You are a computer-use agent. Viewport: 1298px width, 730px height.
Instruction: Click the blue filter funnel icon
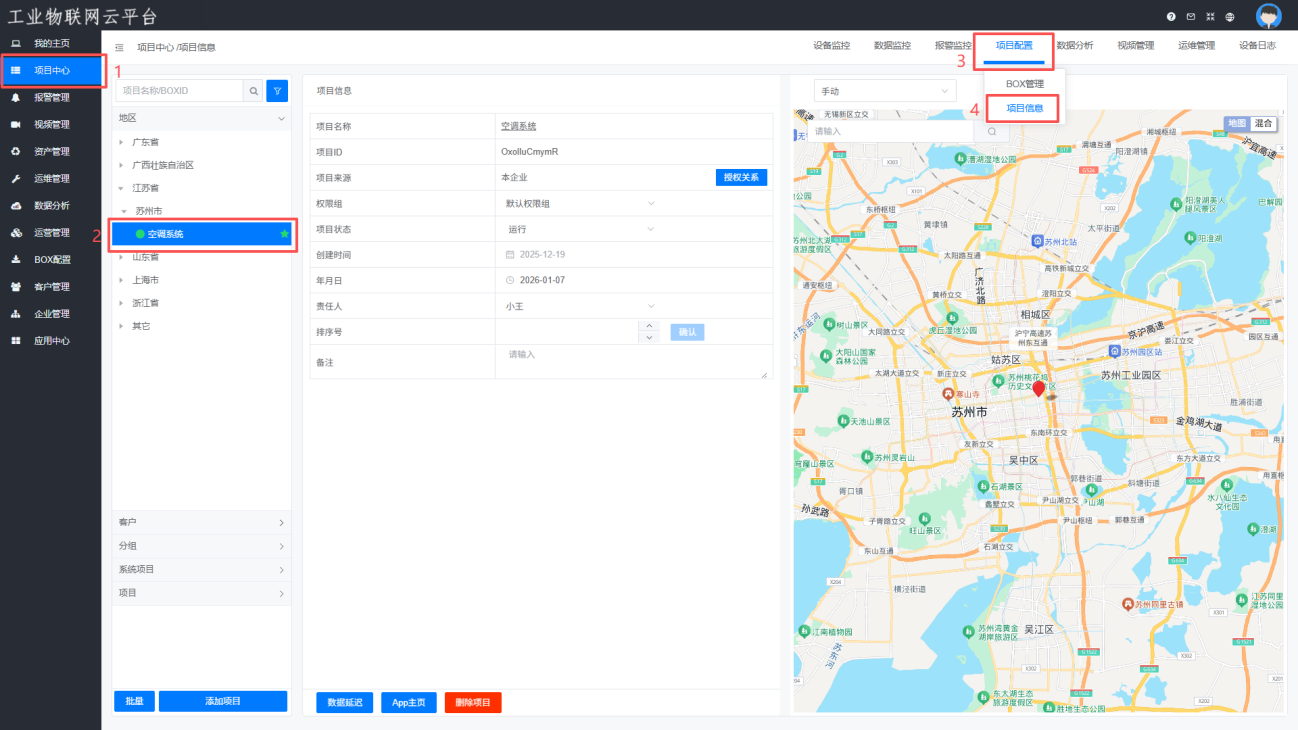(277, 91)
